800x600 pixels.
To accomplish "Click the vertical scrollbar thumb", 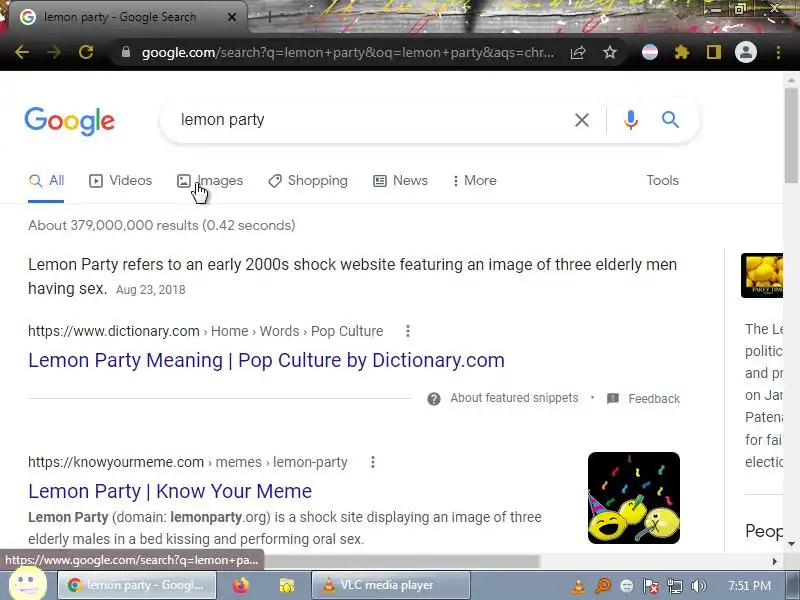I will 791,135.
